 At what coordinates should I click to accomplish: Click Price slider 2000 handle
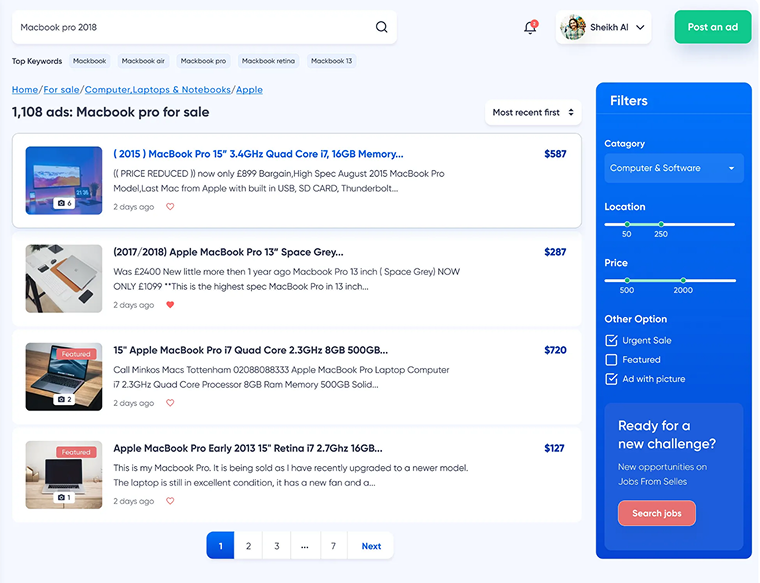683,281
